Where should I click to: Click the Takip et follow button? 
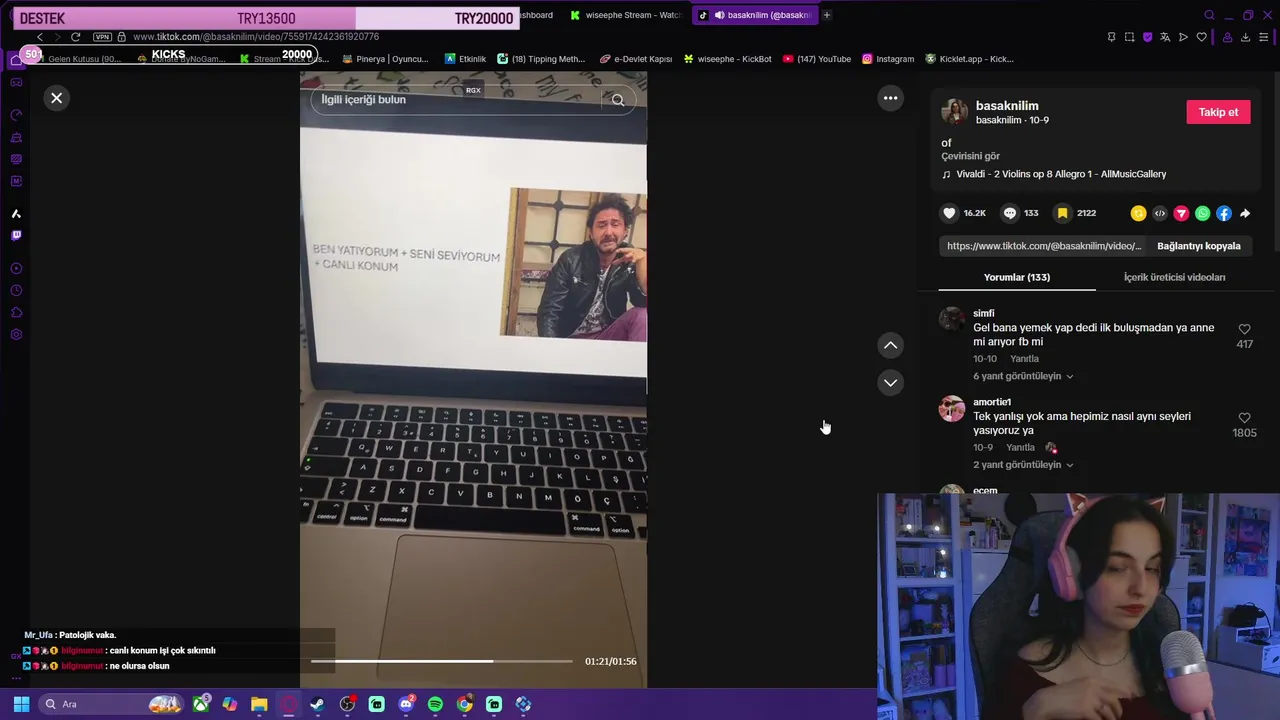(1218, 112)
